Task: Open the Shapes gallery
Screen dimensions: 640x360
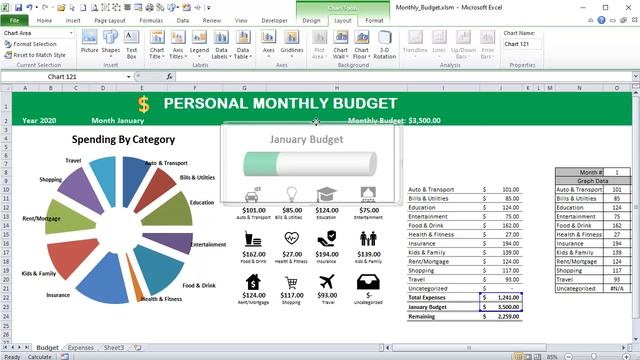Action: pos(111,42)
